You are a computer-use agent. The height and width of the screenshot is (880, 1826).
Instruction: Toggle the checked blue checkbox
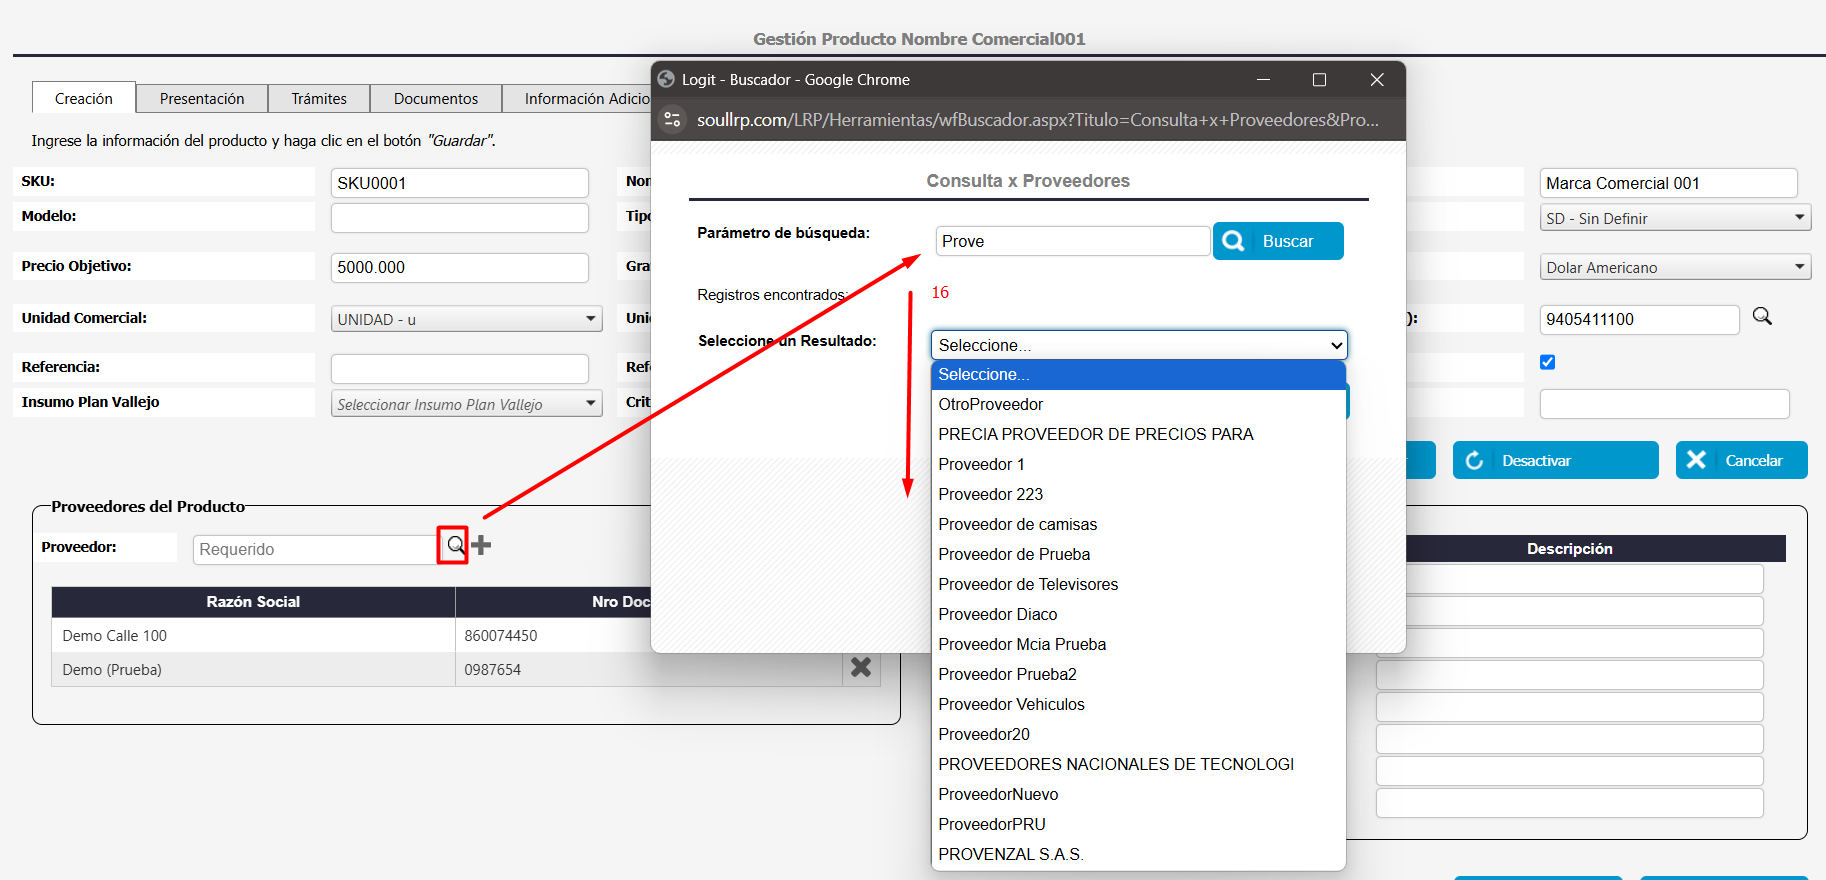tap(1548, 362)
